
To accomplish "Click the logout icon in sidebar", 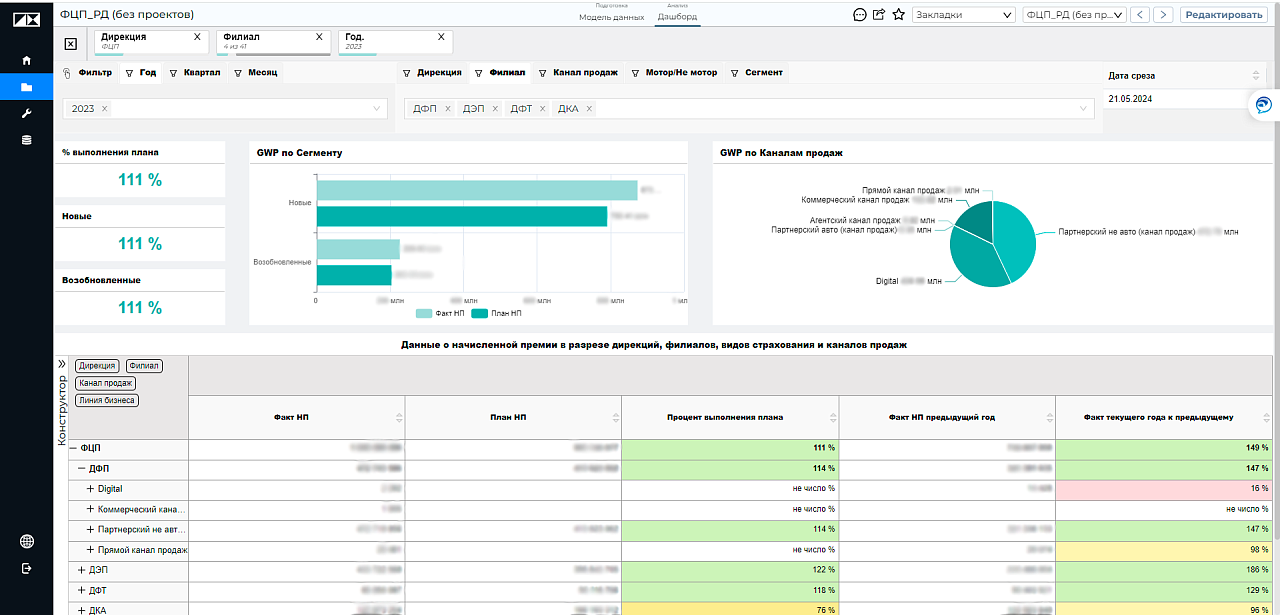I will click(27, 569).
